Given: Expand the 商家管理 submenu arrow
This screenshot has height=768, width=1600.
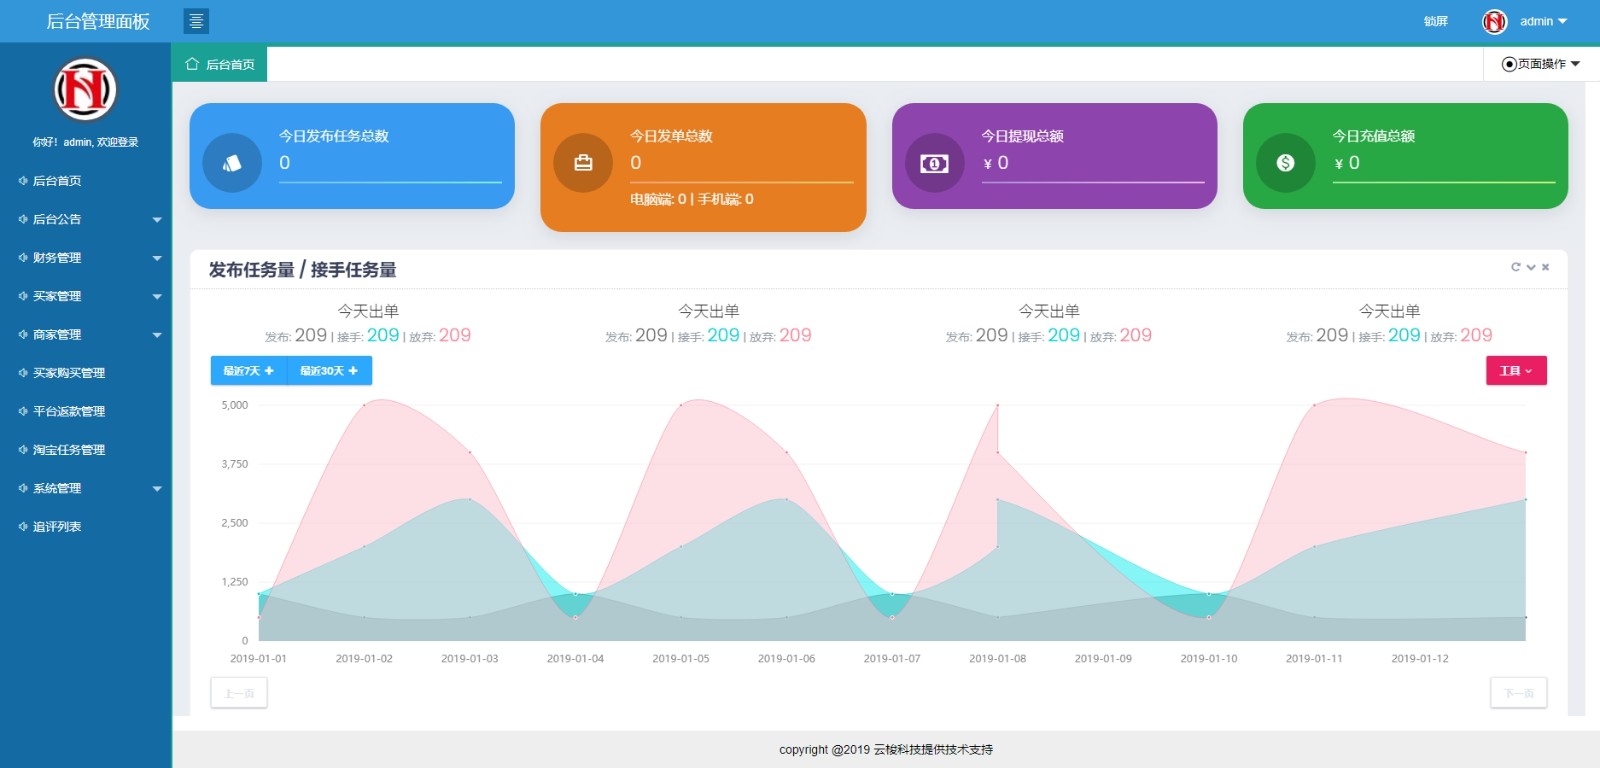Looking at the screenshot, I should point(157,335).
